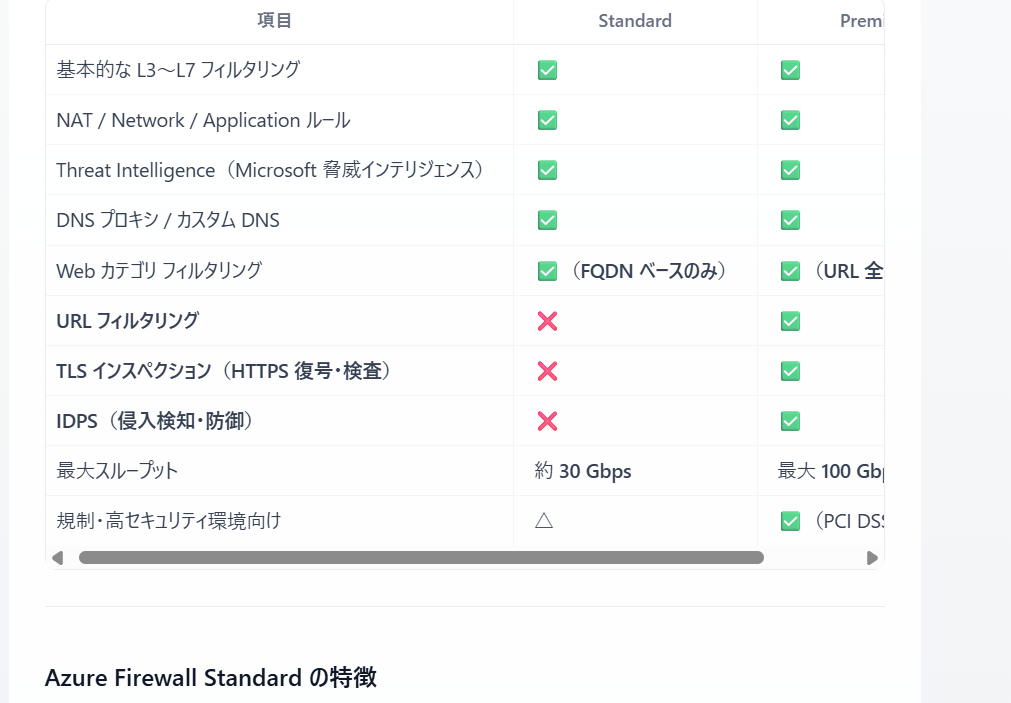Click Premium checkmark in NAT / Network row
Viewport: 1011px width, 703px height.
point(790,120)
